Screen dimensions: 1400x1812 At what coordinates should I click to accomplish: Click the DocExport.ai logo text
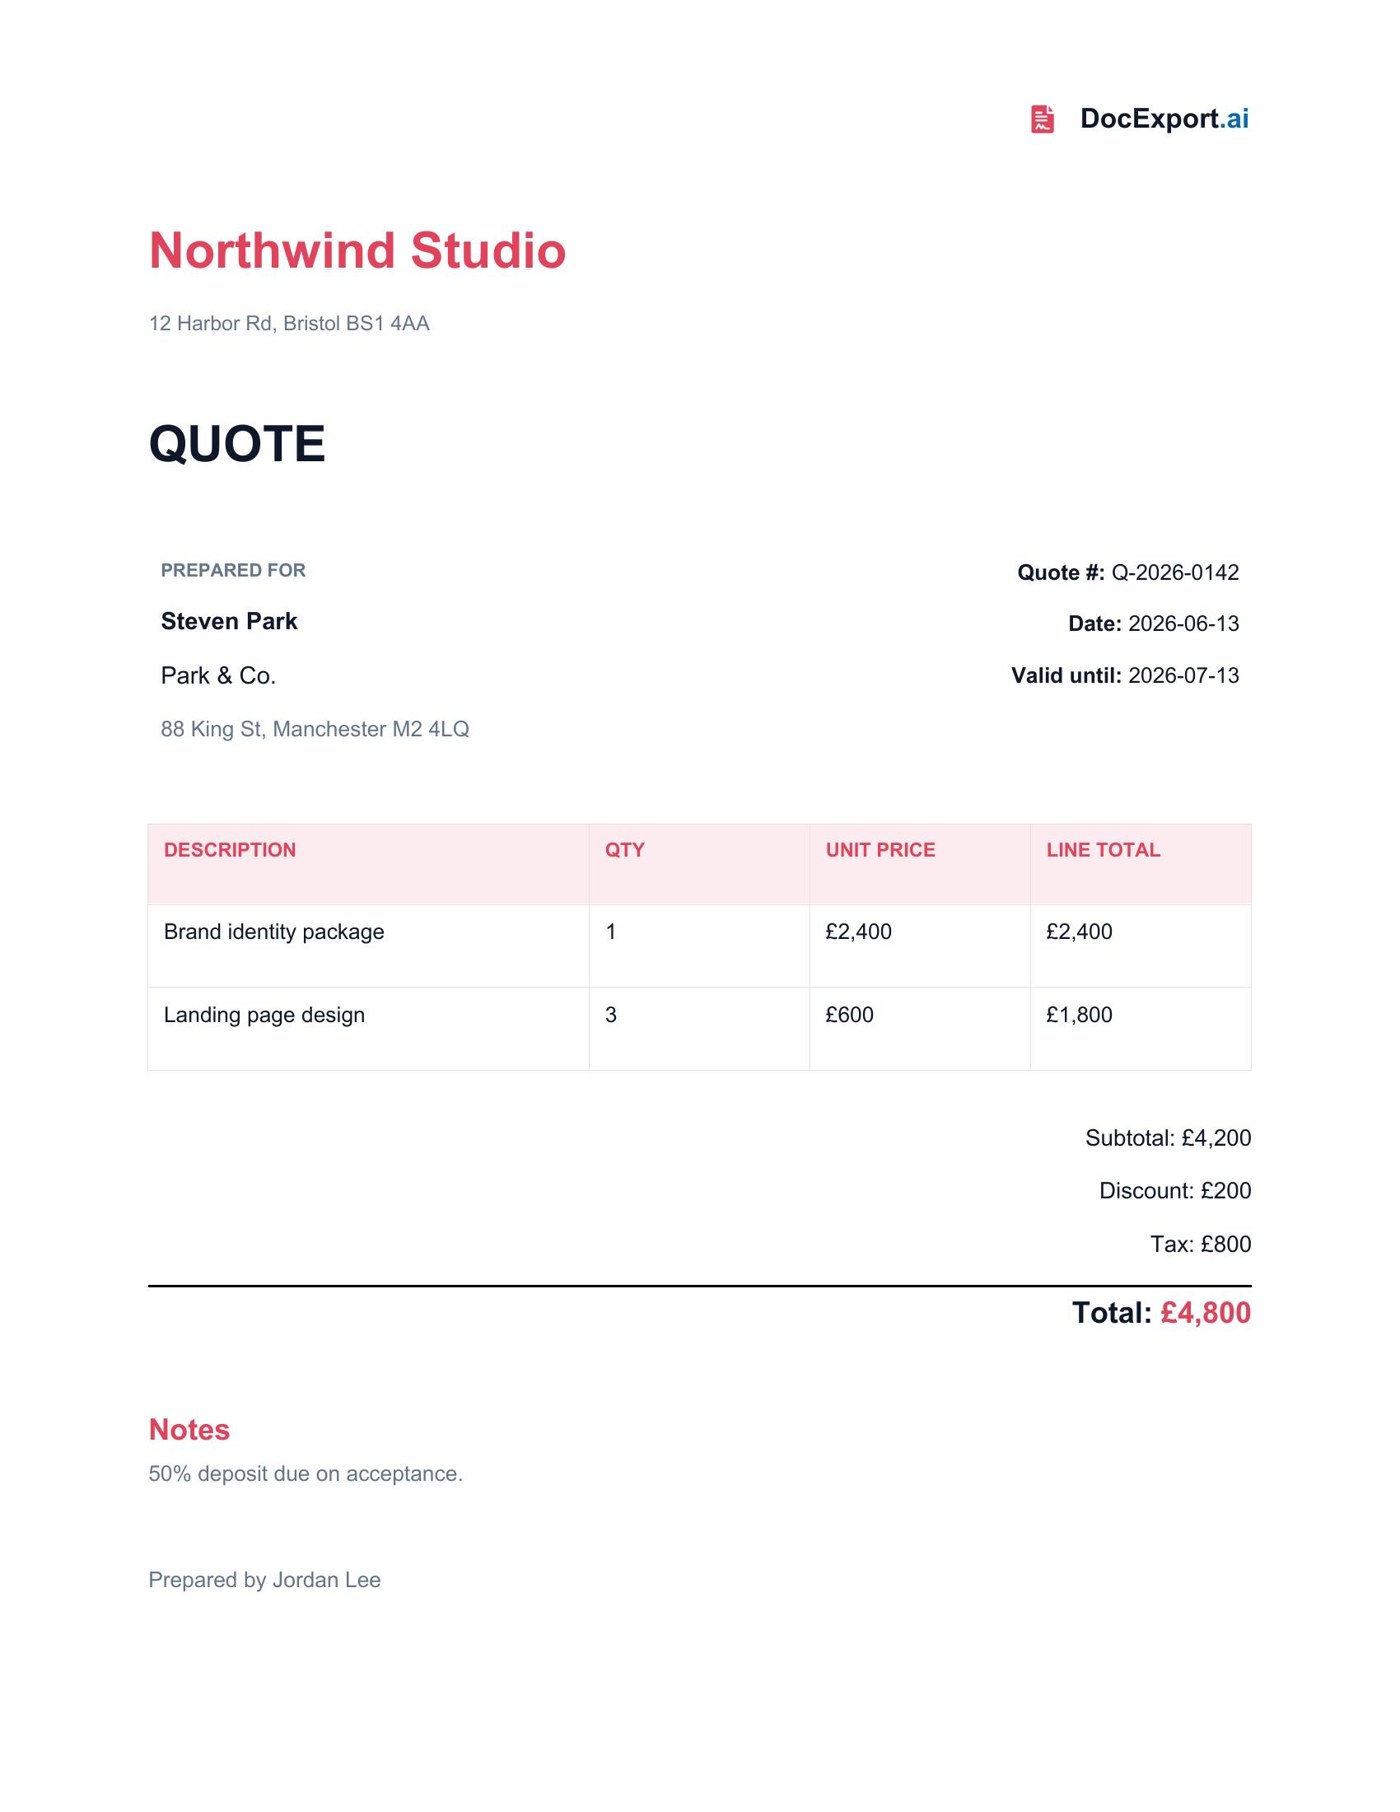pyautogui.click(x=1164, y=119)
